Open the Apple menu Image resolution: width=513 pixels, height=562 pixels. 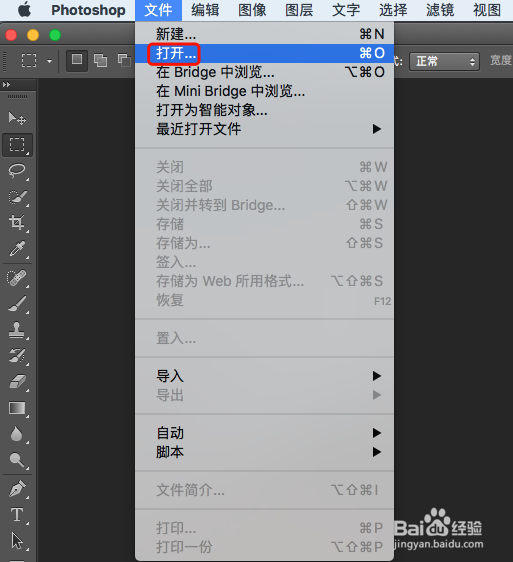[24, 10]
